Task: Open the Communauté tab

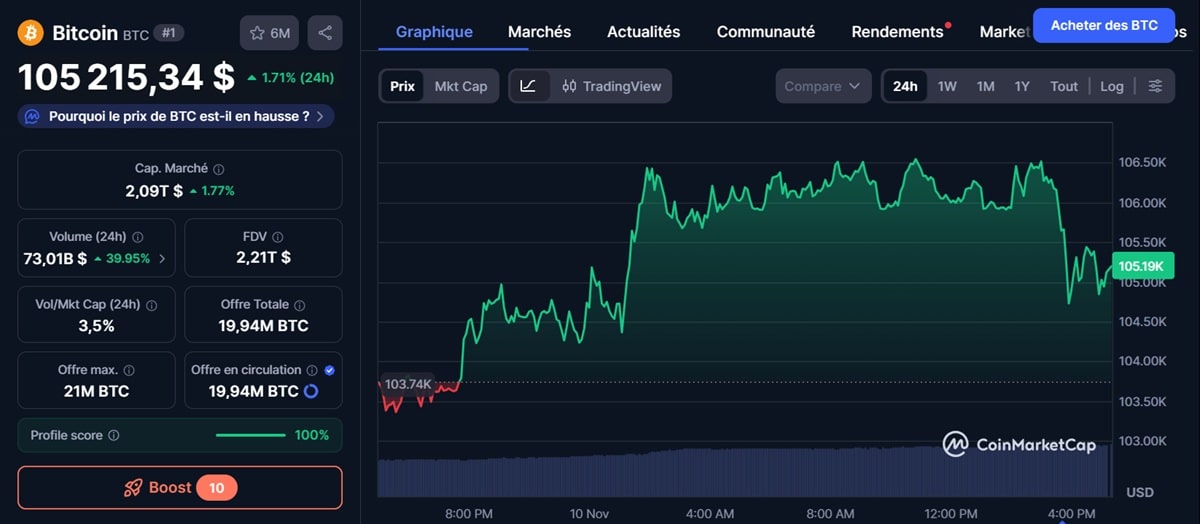Action: pos(766,32)
